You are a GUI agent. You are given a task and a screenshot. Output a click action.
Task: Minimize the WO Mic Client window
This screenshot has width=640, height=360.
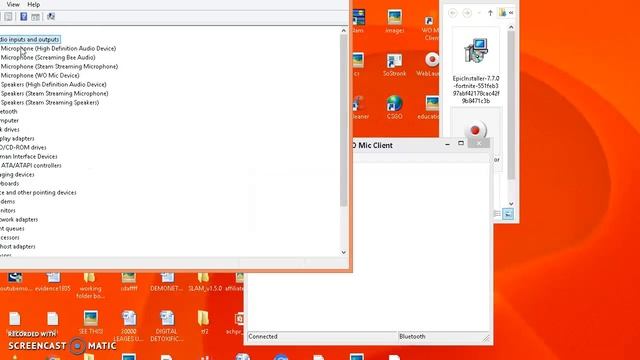[447, 144]
